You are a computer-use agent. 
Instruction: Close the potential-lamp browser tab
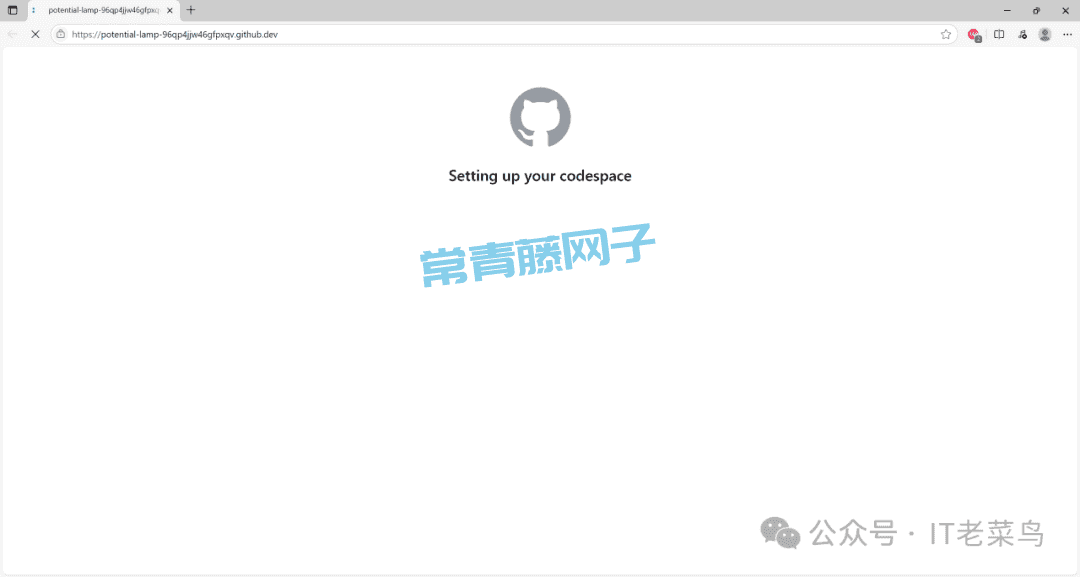pos(170,10)
